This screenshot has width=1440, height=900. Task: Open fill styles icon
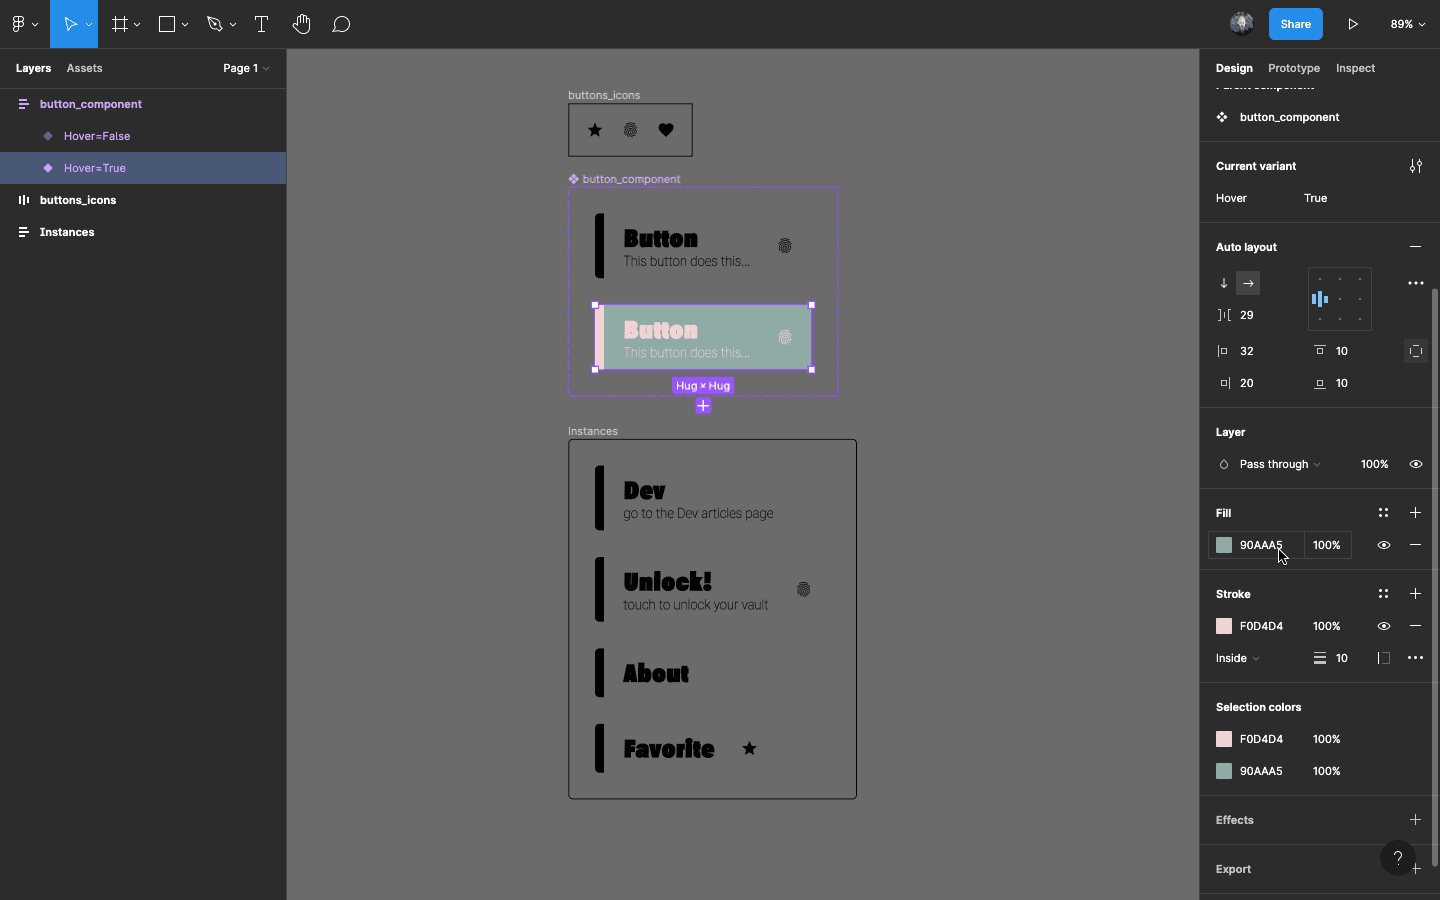[x=1383, y=513]
